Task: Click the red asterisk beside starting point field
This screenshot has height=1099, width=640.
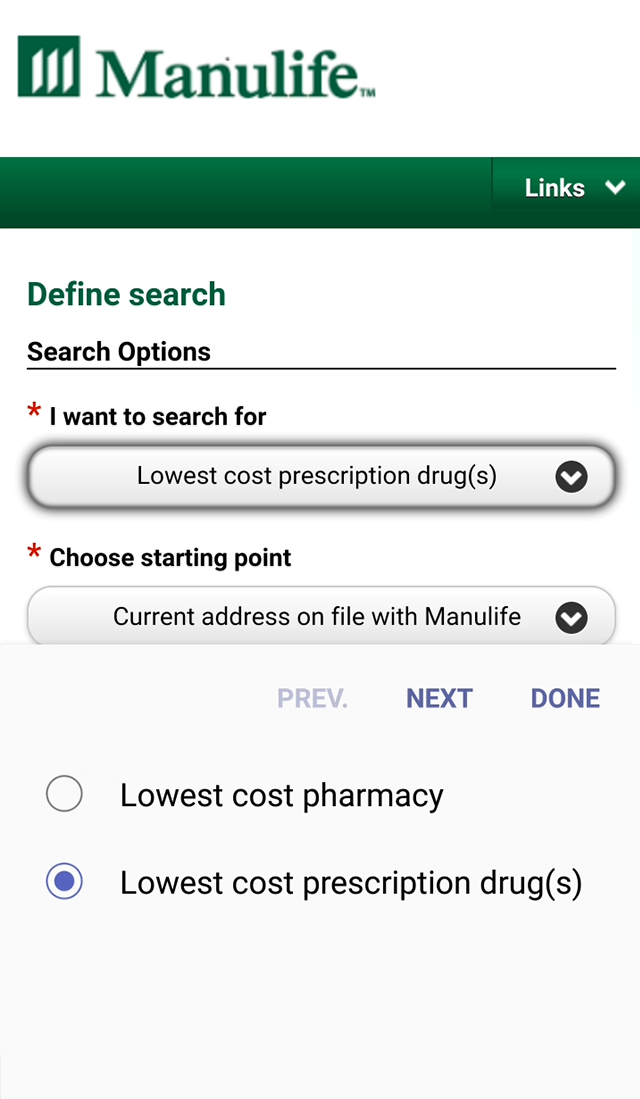Action: 33,551
